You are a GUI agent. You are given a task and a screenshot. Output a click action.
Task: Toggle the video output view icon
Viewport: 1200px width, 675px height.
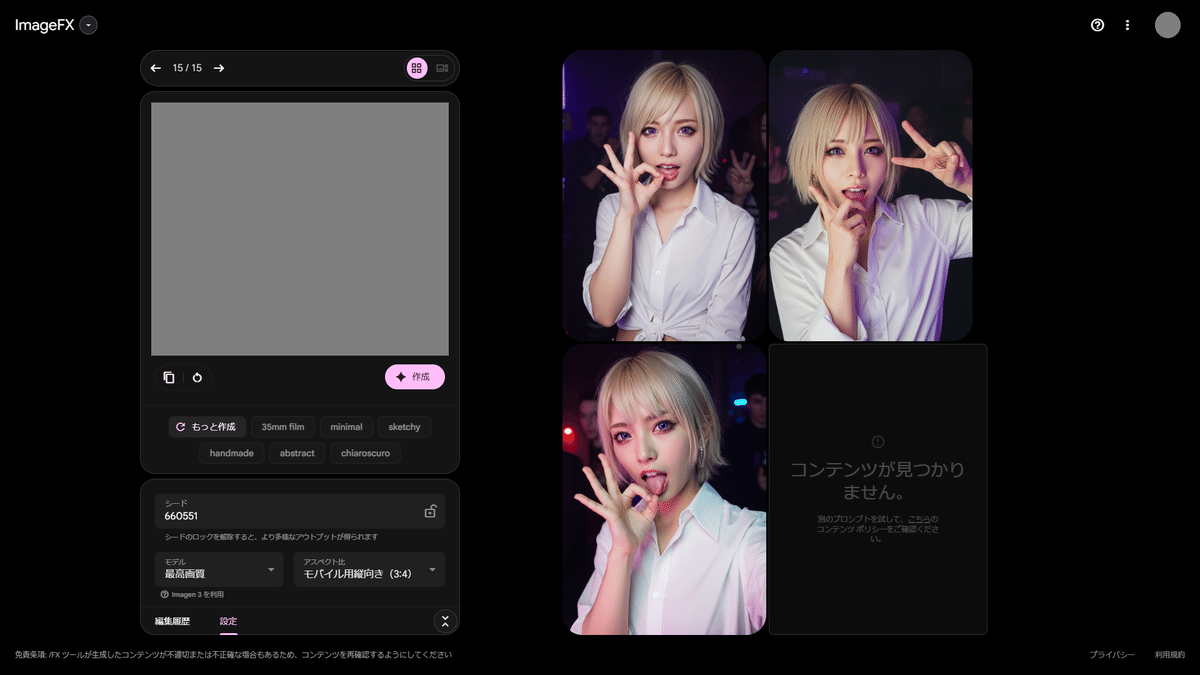[442, 67]
